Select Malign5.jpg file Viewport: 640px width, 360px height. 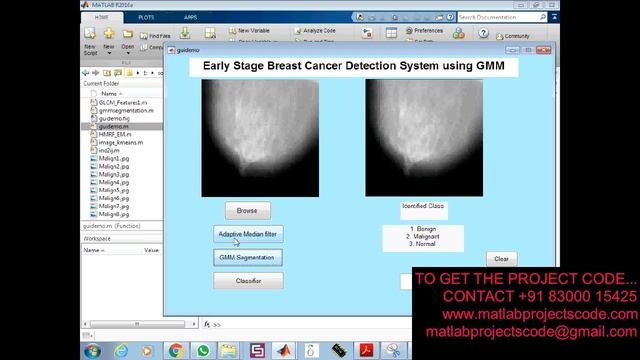pos(114,190)
